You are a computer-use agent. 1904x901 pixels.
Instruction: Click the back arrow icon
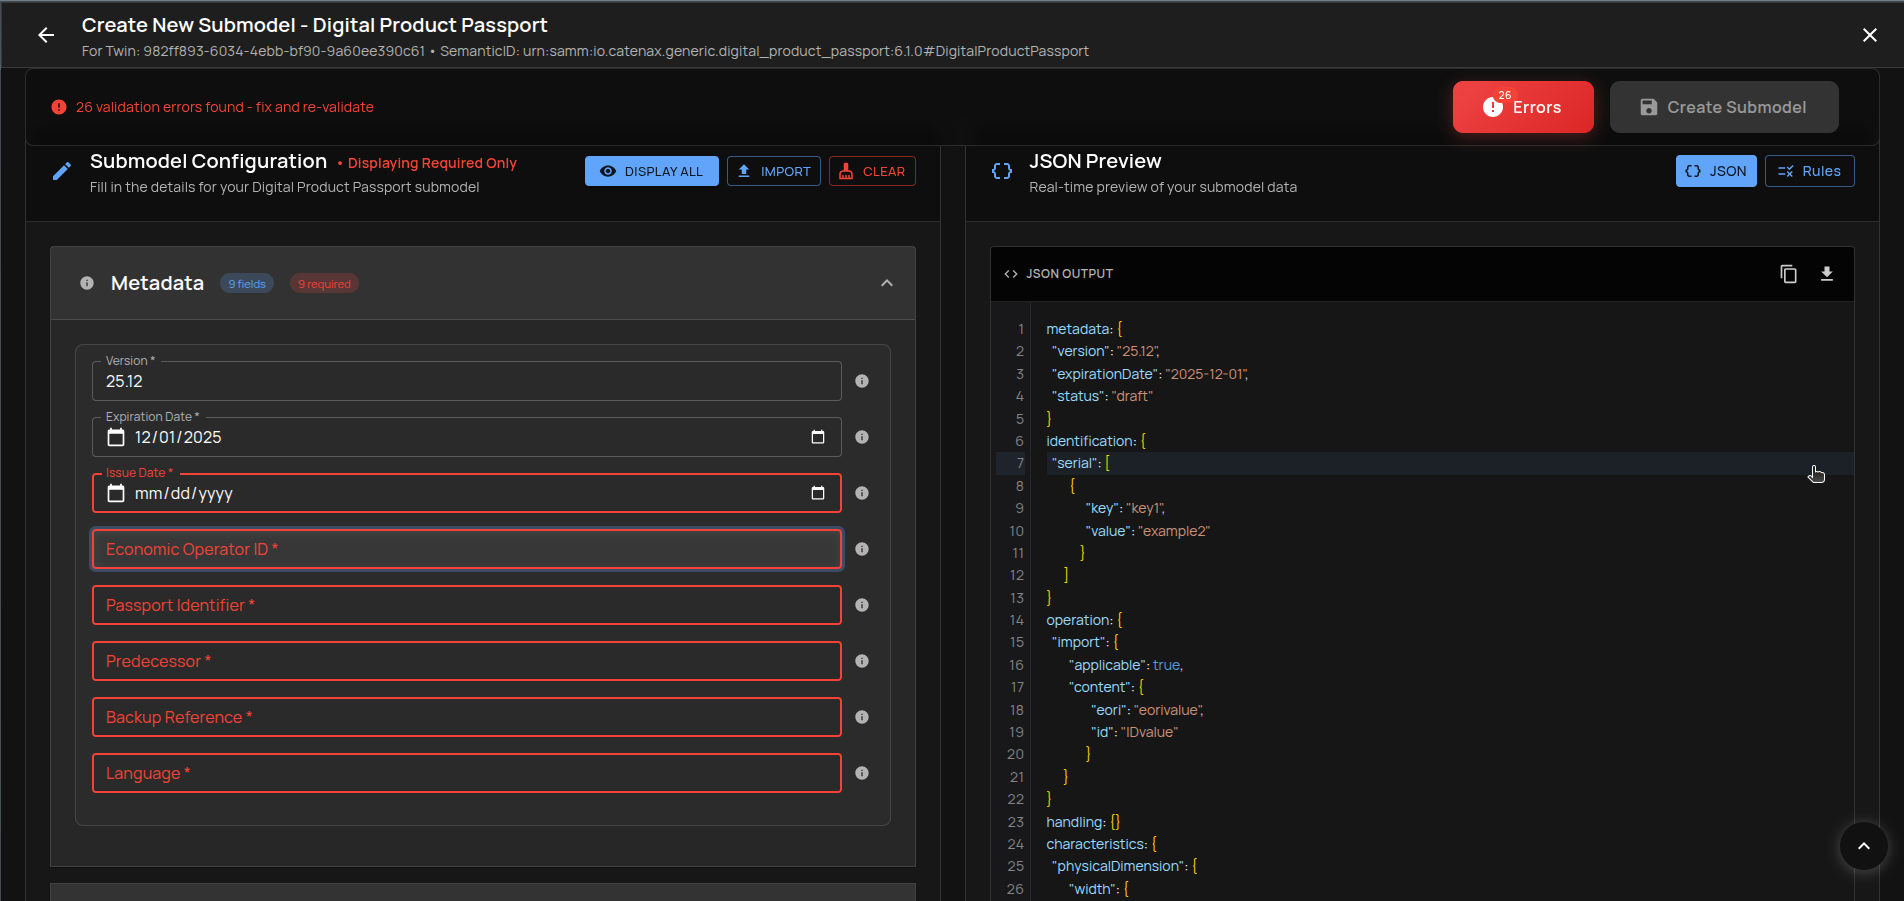46,35
